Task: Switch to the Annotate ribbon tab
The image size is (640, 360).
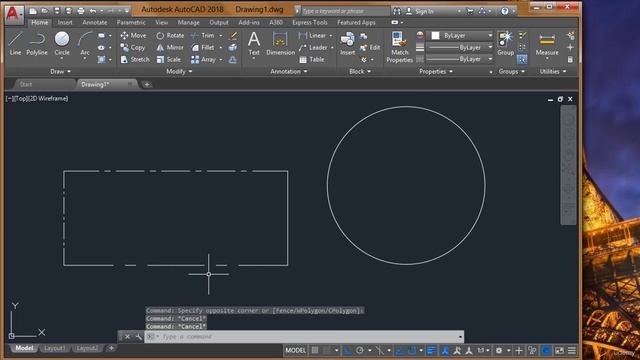Action: point(95,22)
